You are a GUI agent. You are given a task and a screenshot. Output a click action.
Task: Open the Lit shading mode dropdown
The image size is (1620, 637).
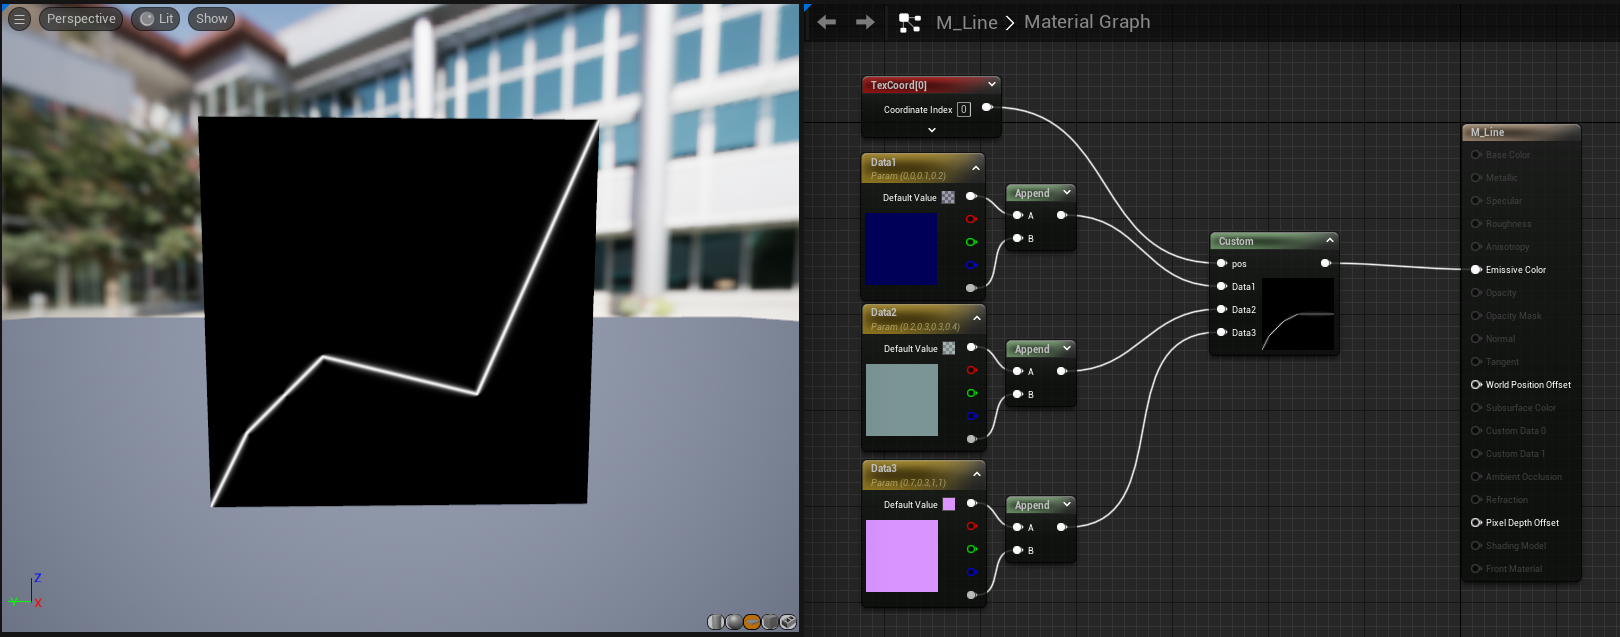coord(156,19)
